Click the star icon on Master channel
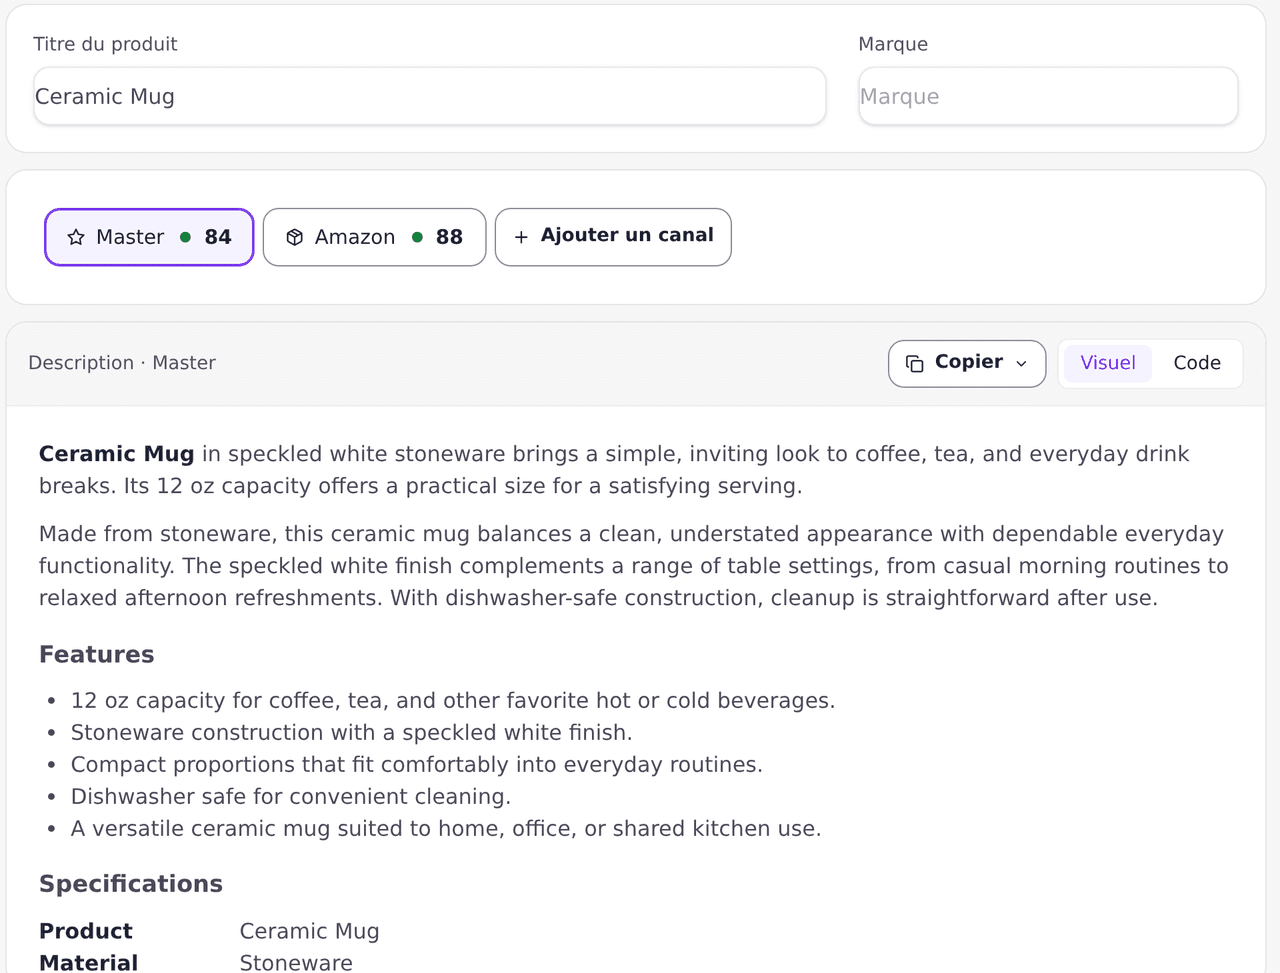 point(76,237)
